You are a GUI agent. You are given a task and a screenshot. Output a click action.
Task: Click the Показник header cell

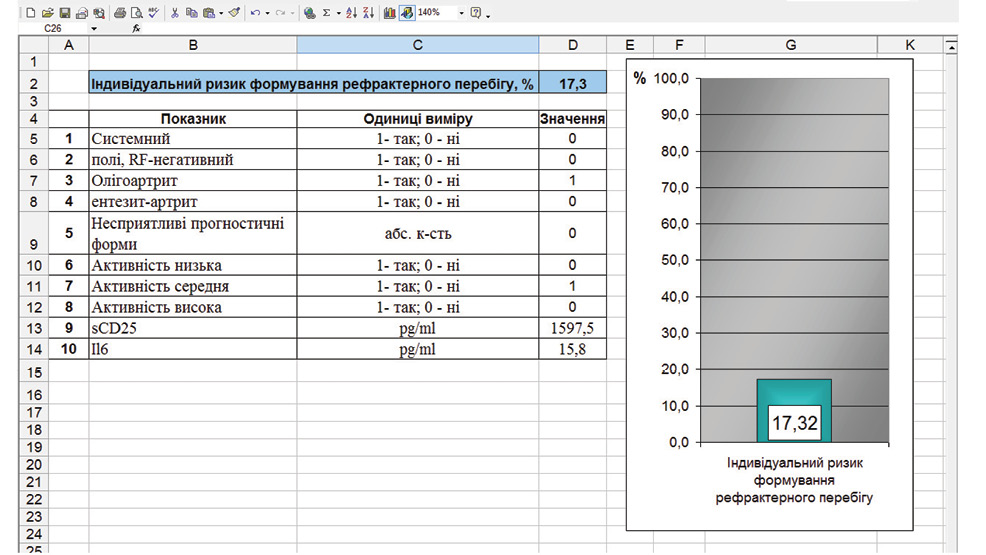(x=193, y=119)
